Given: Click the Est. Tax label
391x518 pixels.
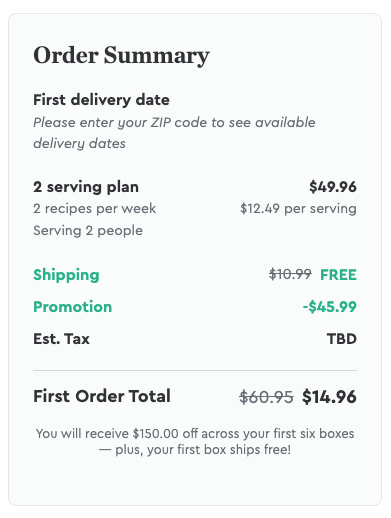Looking at the screenshot, I should tap(62, 339).
